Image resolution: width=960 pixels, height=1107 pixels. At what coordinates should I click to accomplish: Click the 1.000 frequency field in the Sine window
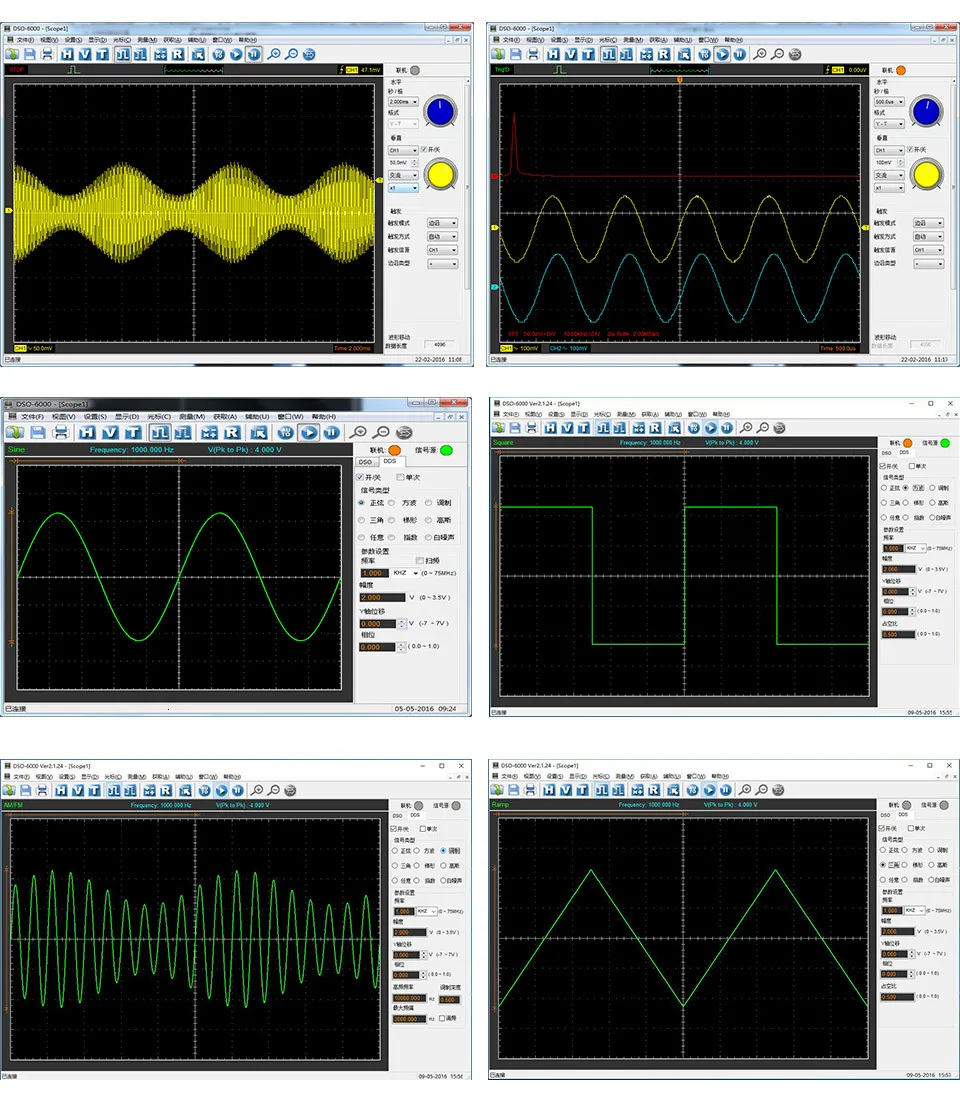click(x=374, y=573)
